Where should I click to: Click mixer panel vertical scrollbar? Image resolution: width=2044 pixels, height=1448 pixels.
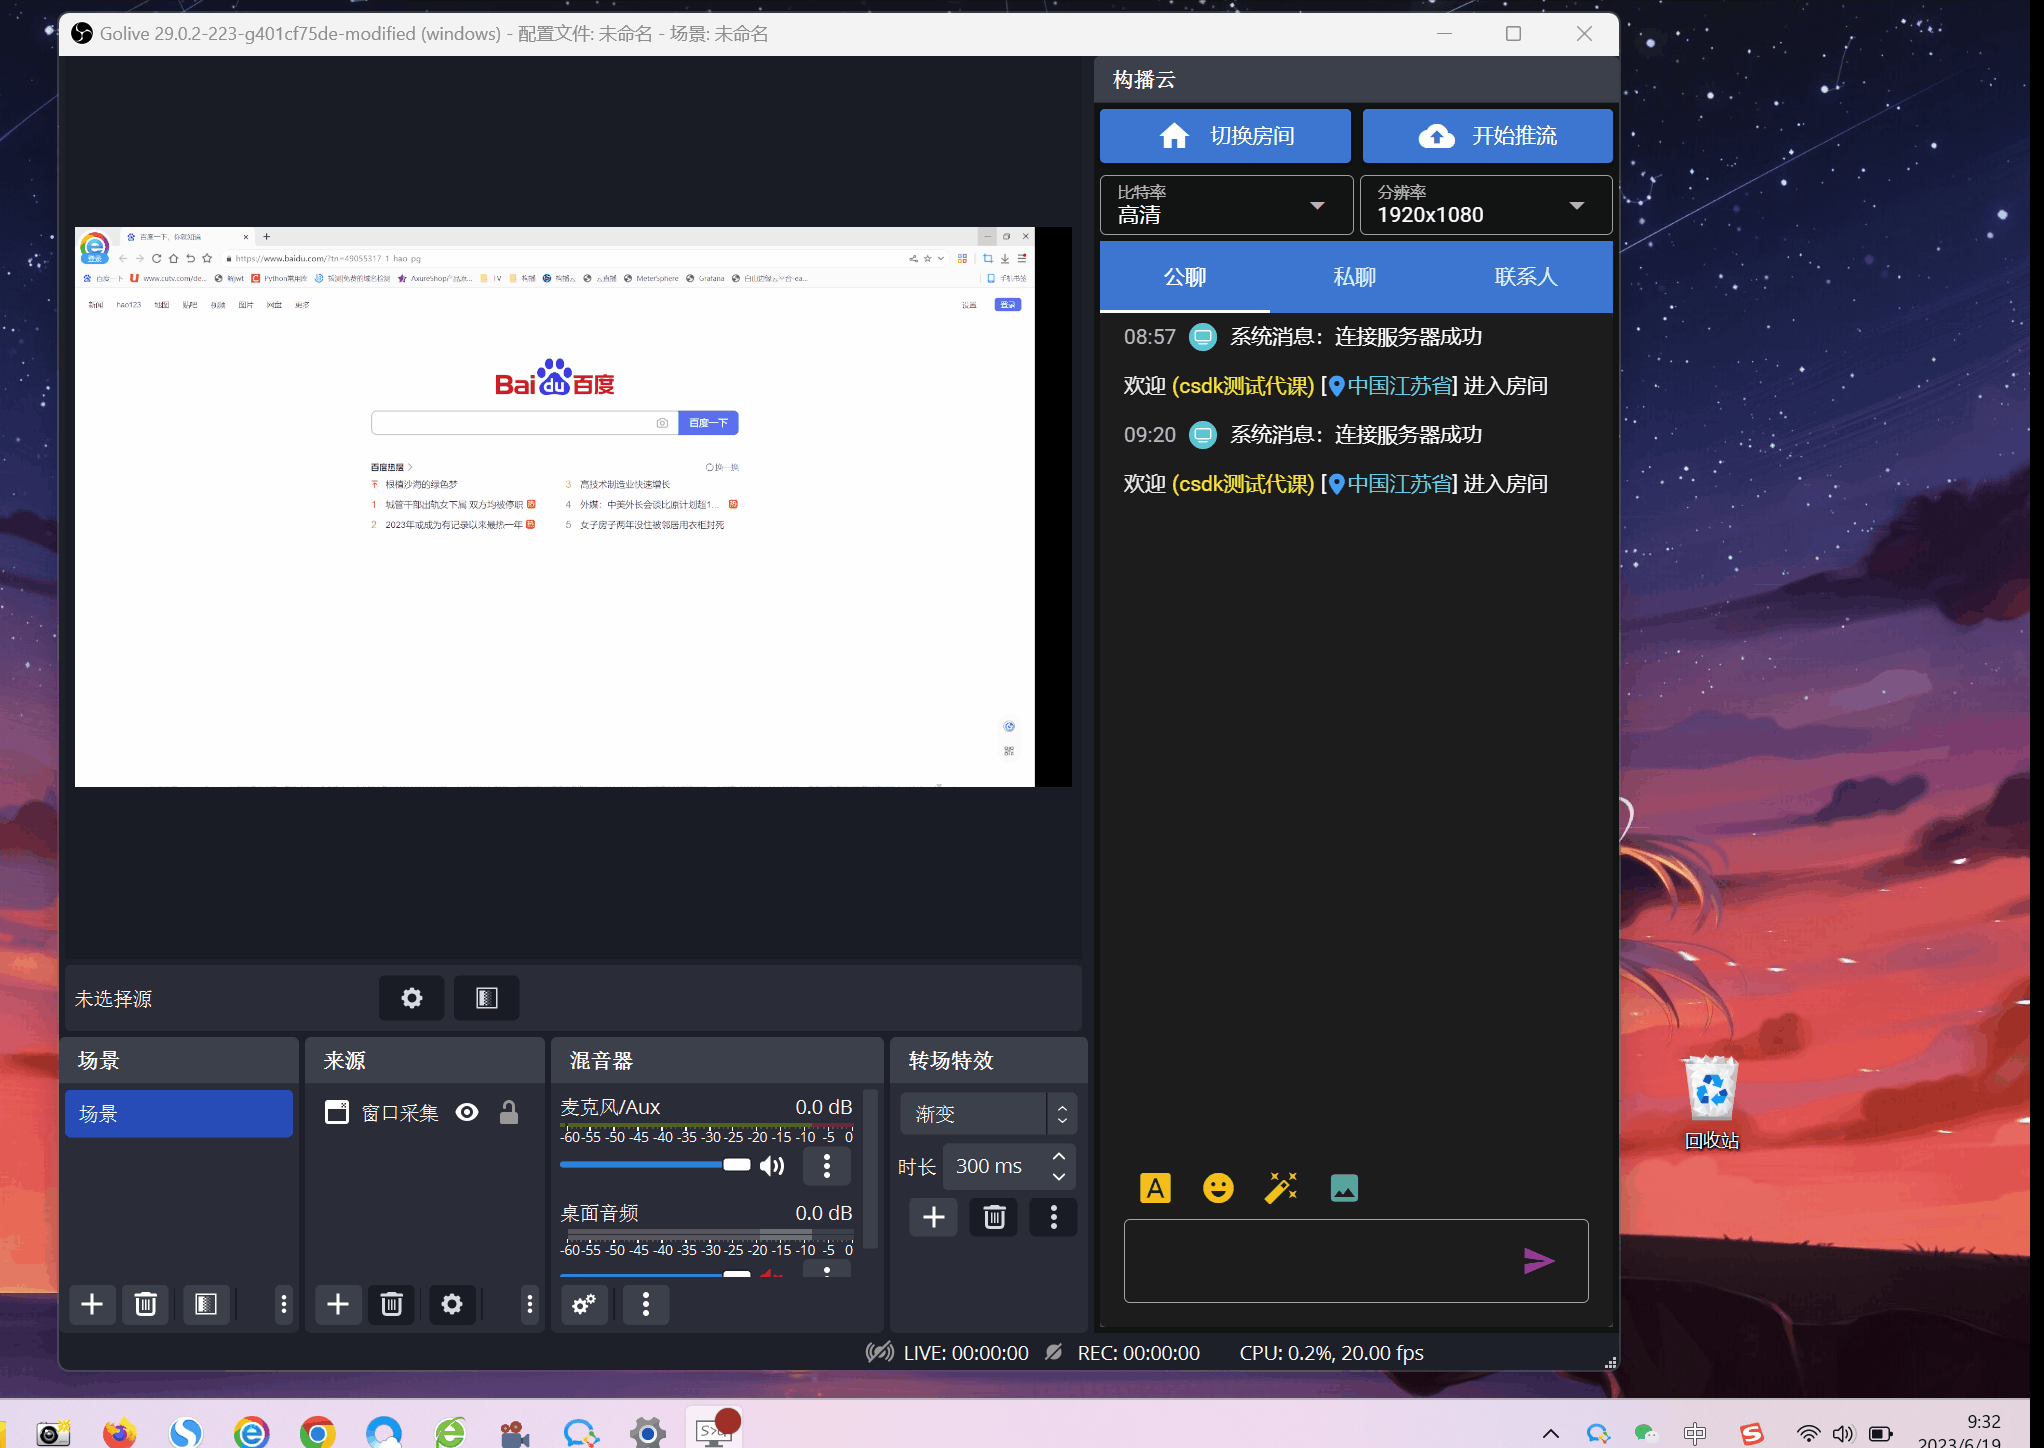871,1168
